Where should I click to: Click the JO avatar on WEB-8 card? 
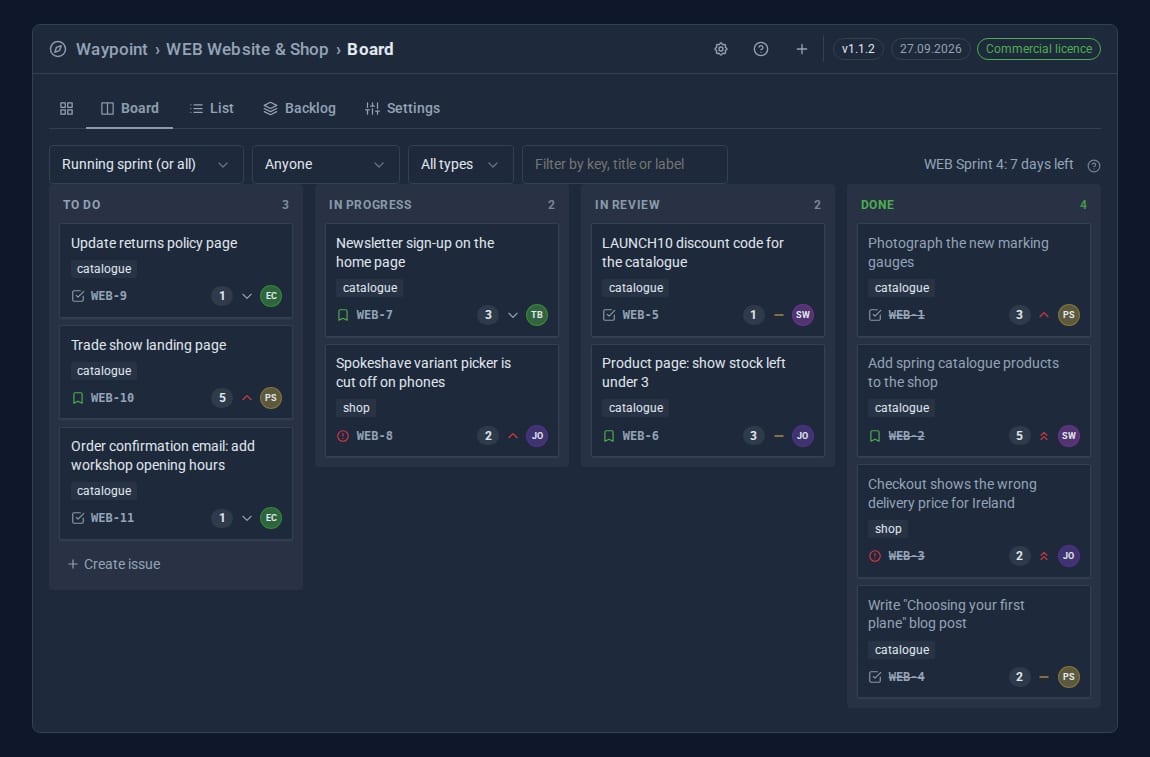tap(537, 436)
